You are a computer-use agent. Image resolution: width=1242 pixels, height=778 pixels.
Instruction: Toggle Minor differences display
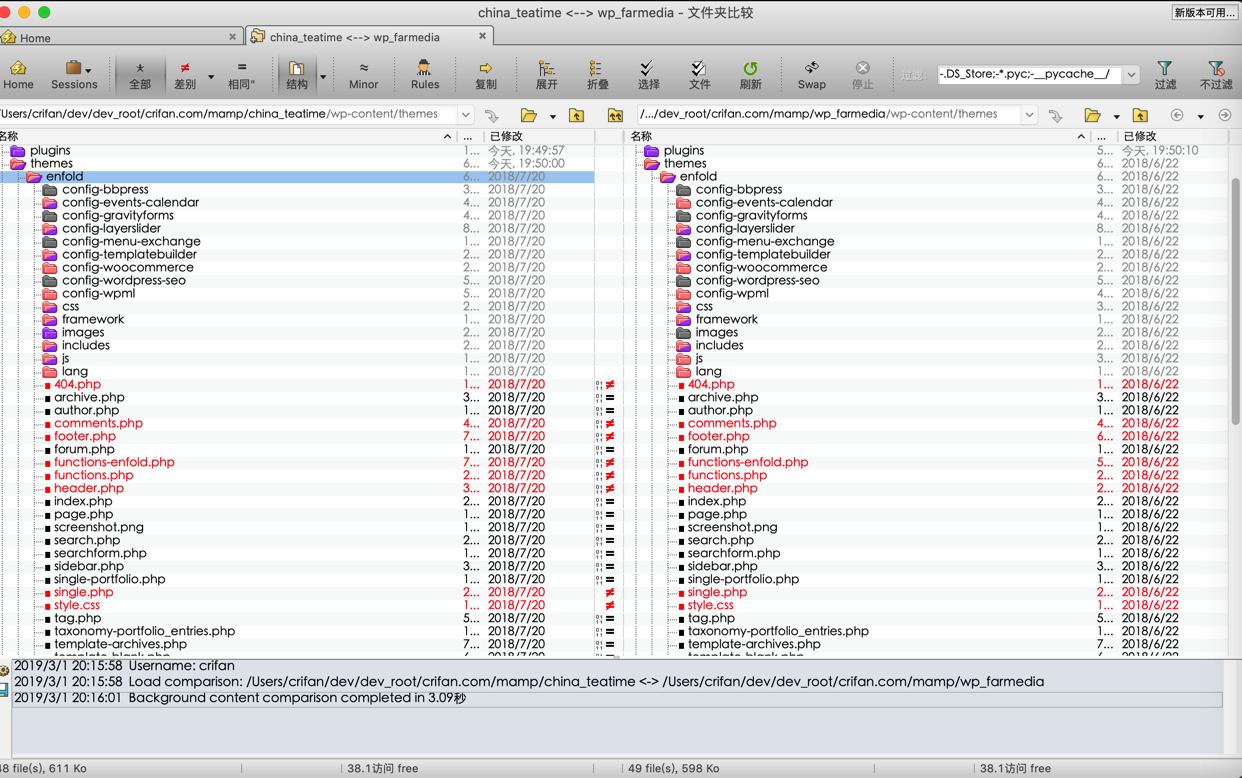[363, 74]
